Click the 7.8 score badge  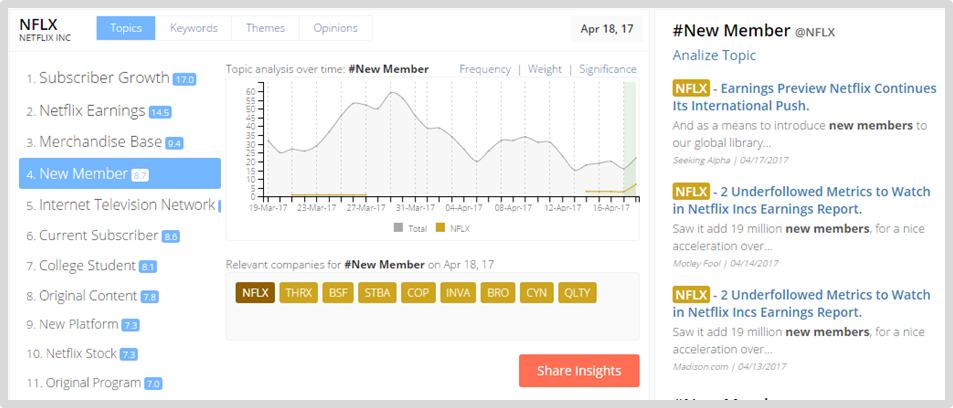tap(150, 297)
